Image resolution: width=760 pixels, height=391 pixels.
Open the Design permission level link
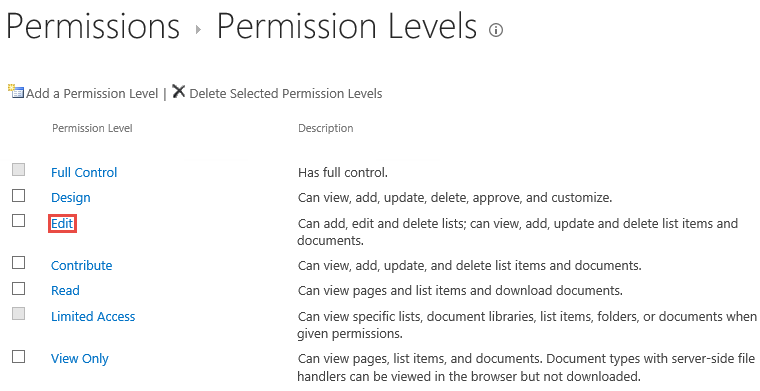pos(71,198)
